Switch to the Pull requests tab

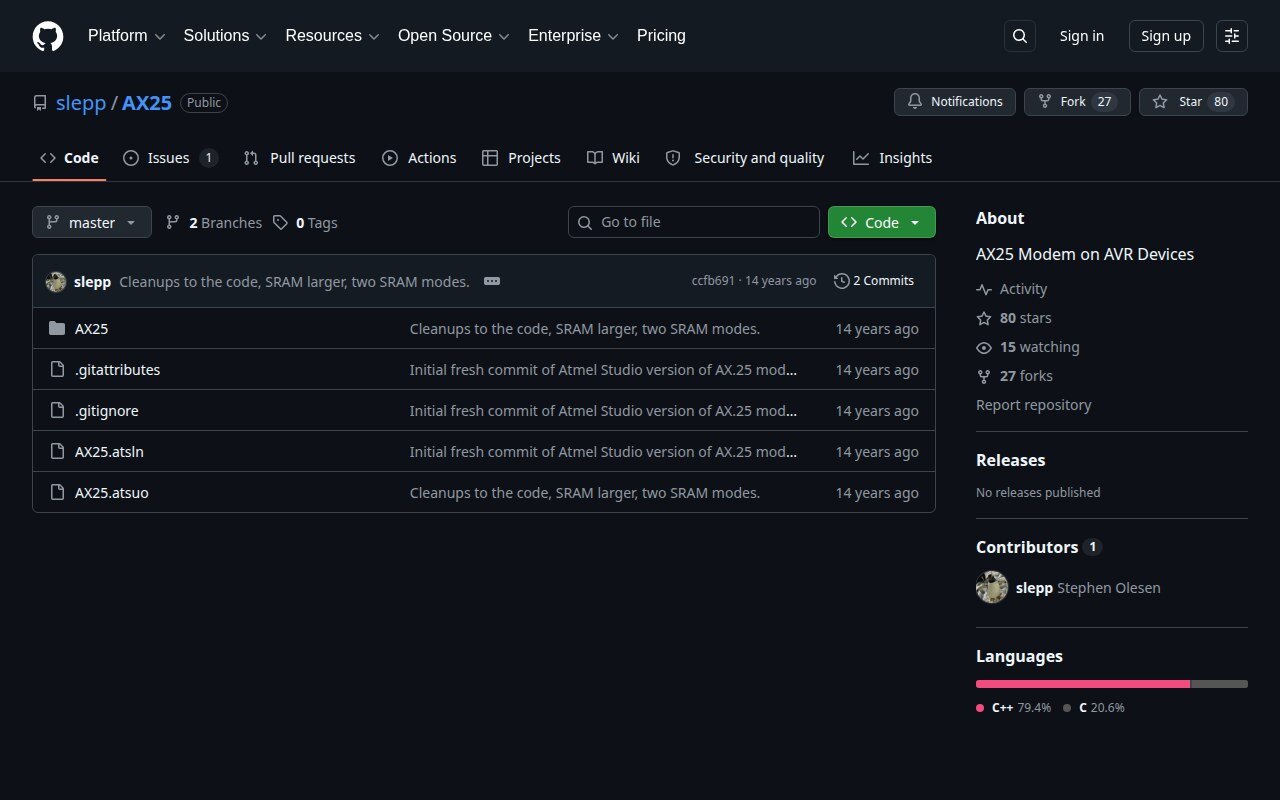(299, 158)
